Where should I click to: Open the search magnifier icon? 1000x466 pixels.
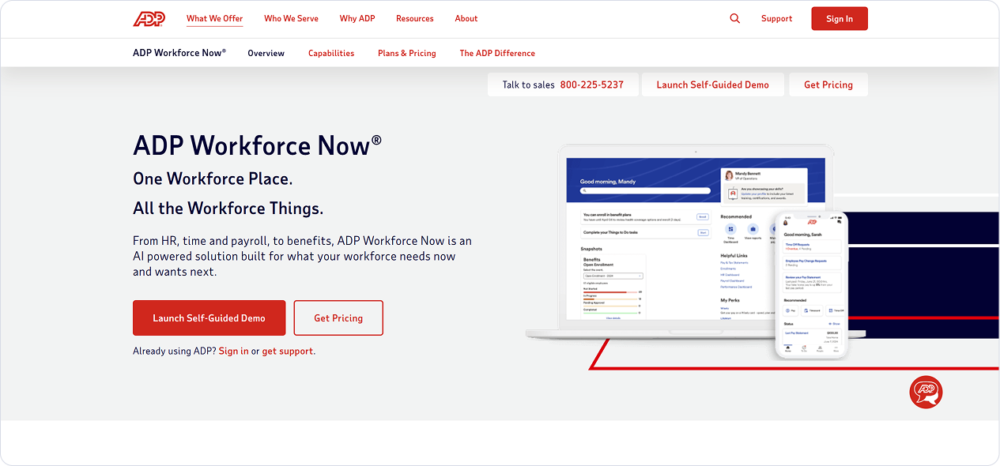735,18
